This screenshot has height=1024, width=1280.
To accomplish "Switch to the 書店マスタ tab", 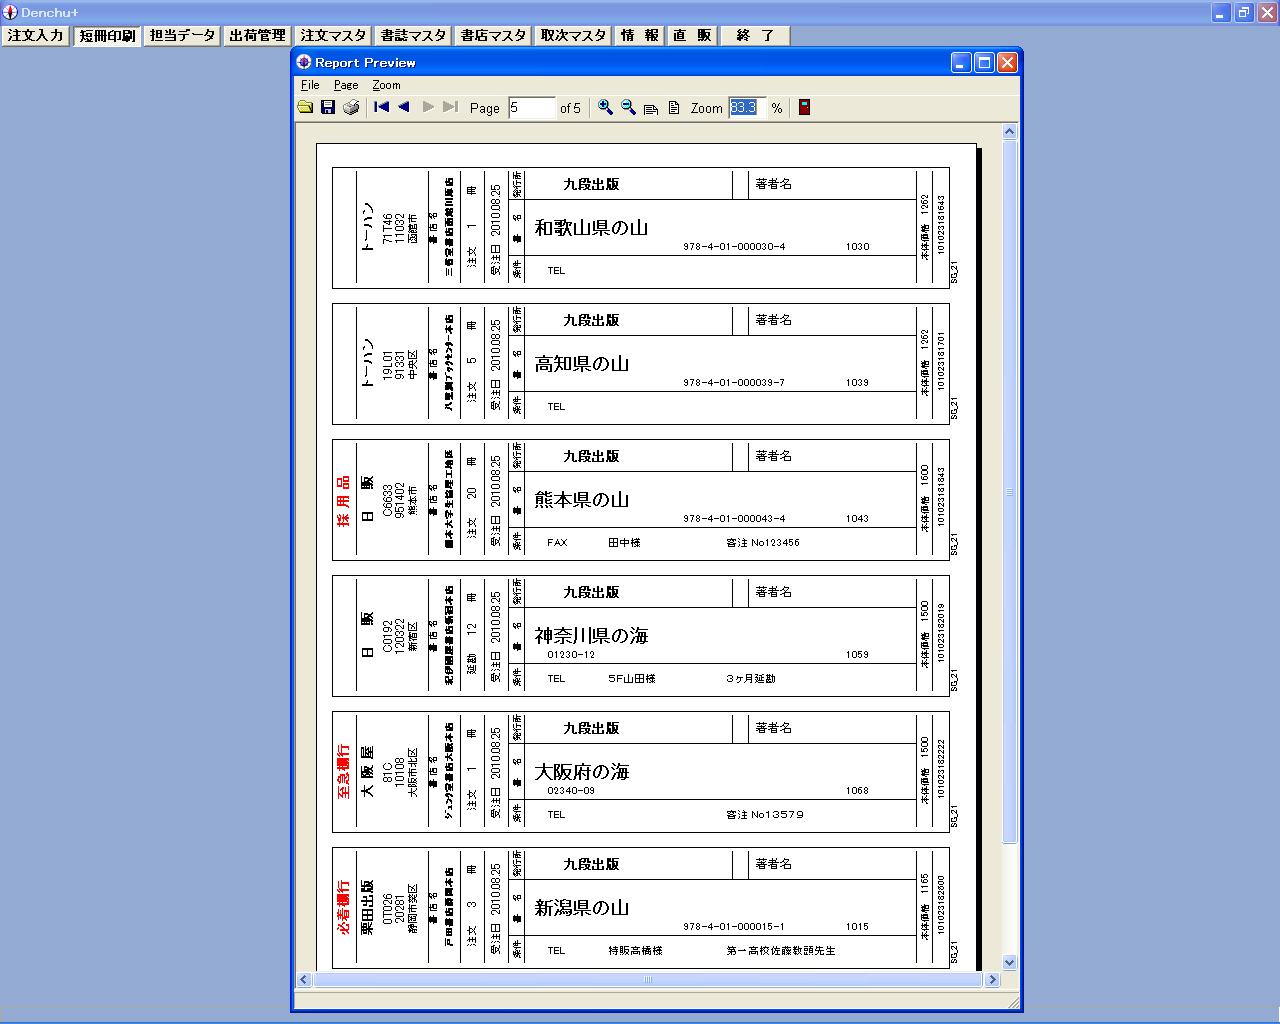I will click(493, 35).
